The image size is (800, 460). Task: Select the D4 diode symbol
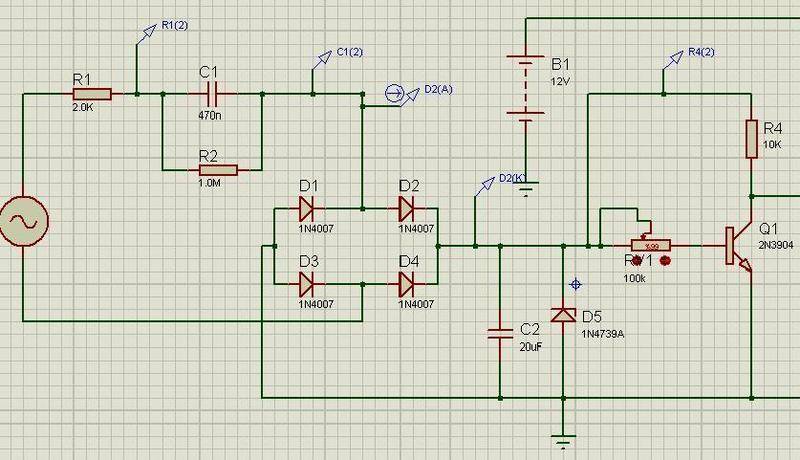406,284
